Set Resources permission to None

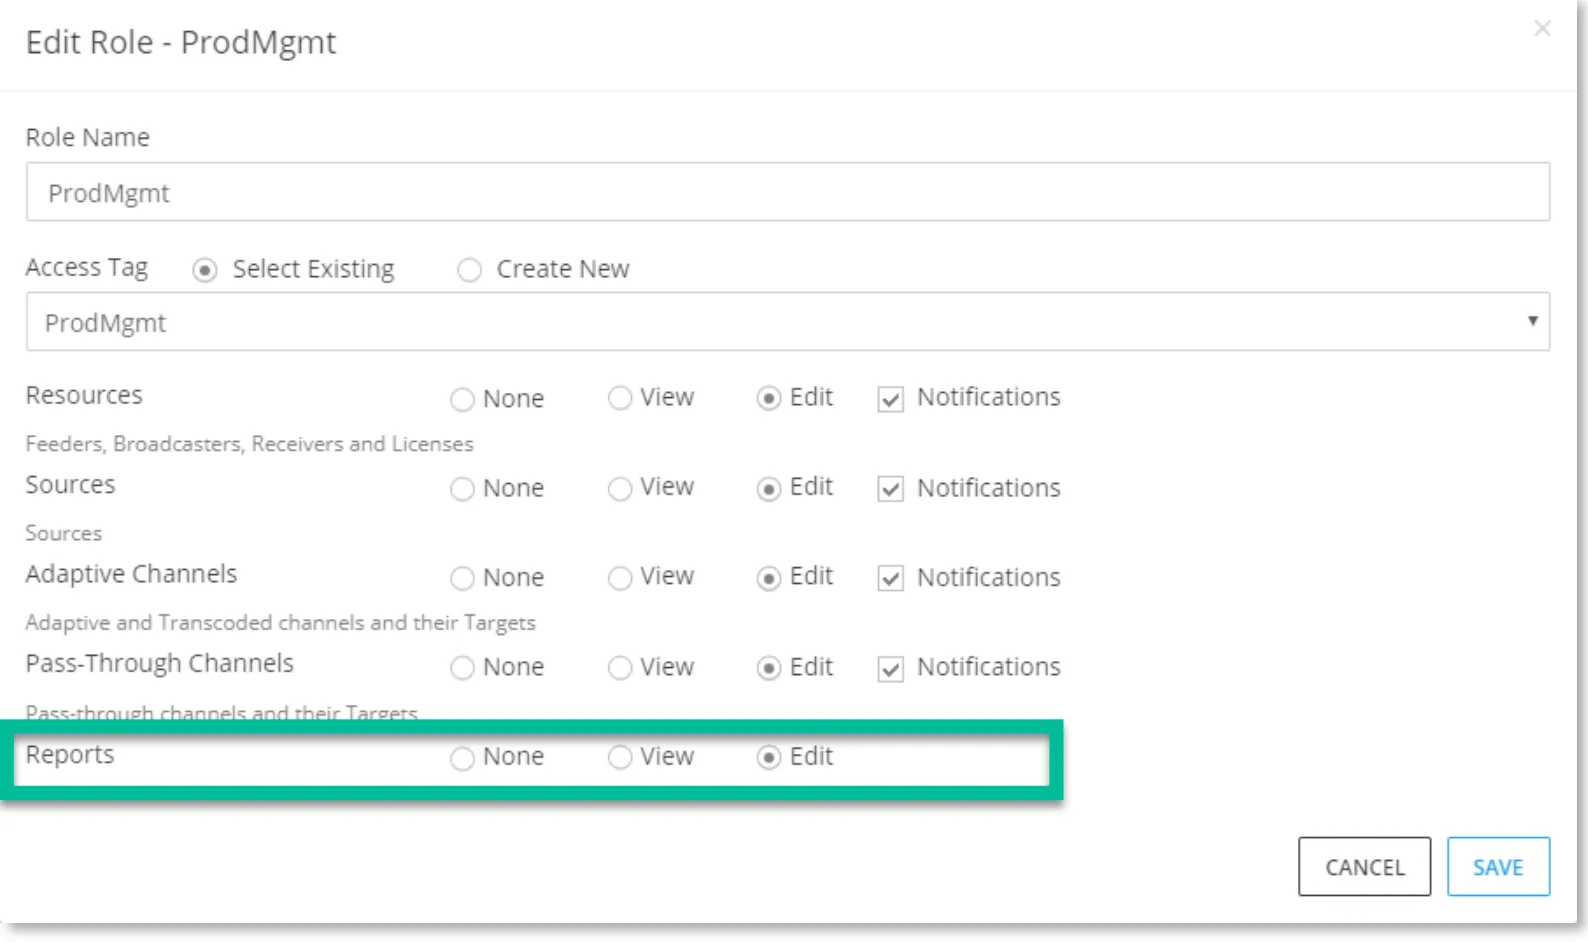[x=462, y=399]
